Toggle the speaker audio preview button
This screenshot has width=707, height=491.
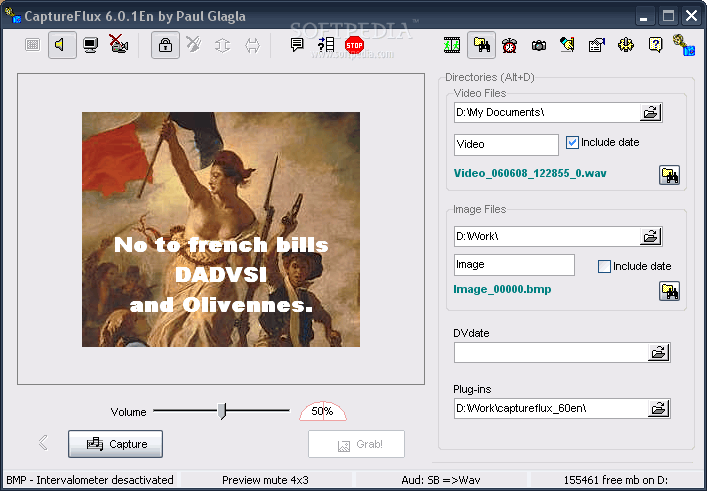(62, 45)
